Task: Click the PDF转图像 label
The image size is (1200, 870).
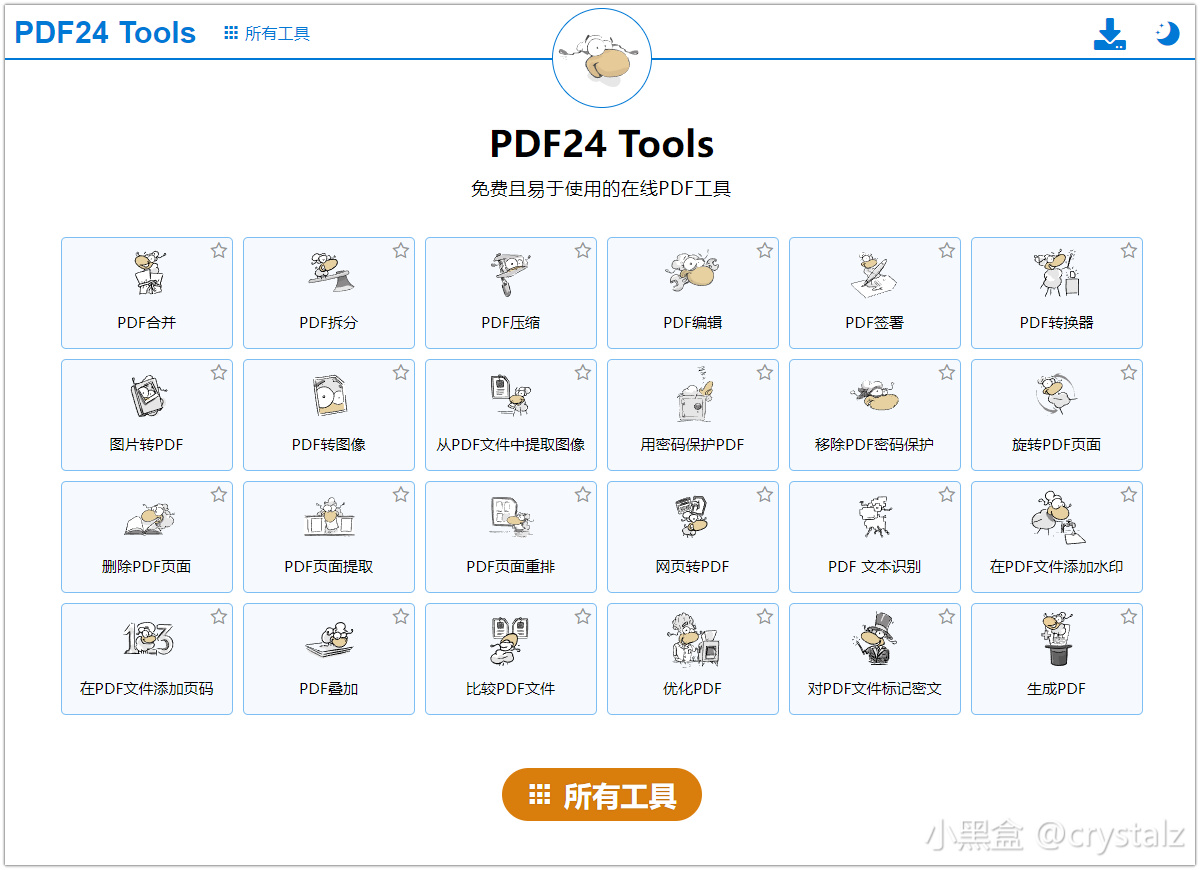Action: pyautogui.click(x=329, y=445)
